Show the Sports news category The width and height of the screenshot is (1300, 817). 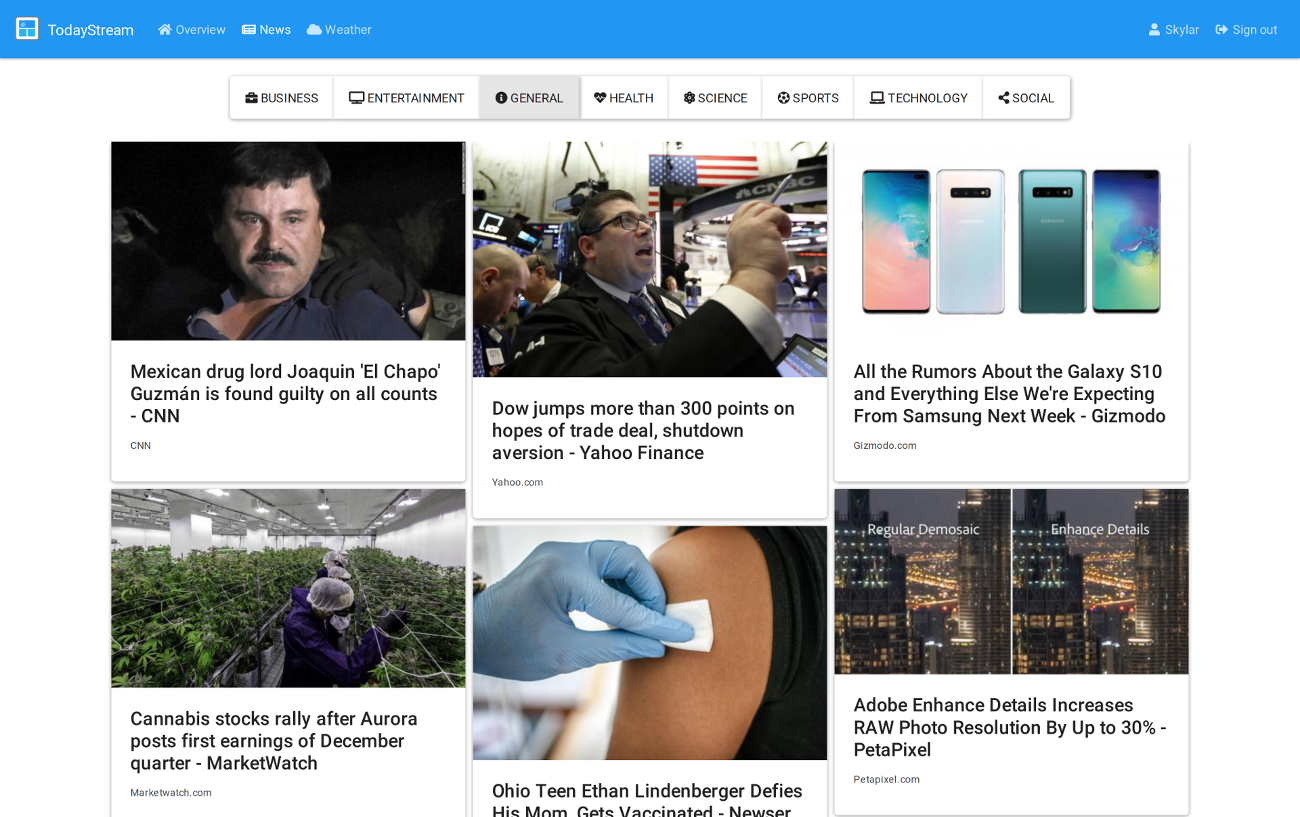(808, 98)
